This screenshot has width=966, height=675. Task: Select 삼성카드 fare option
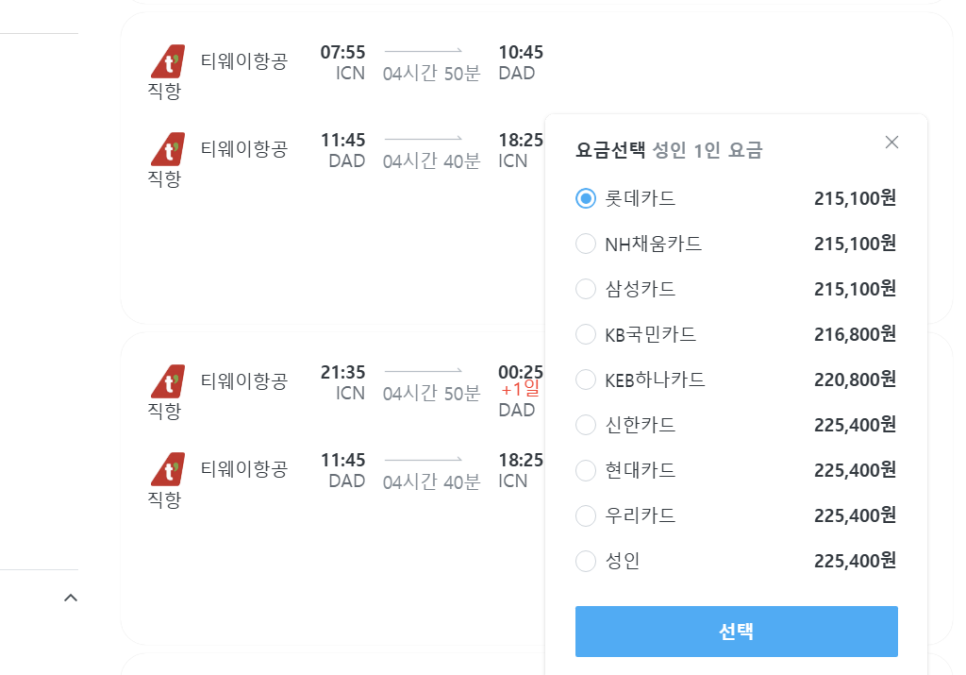585,289
